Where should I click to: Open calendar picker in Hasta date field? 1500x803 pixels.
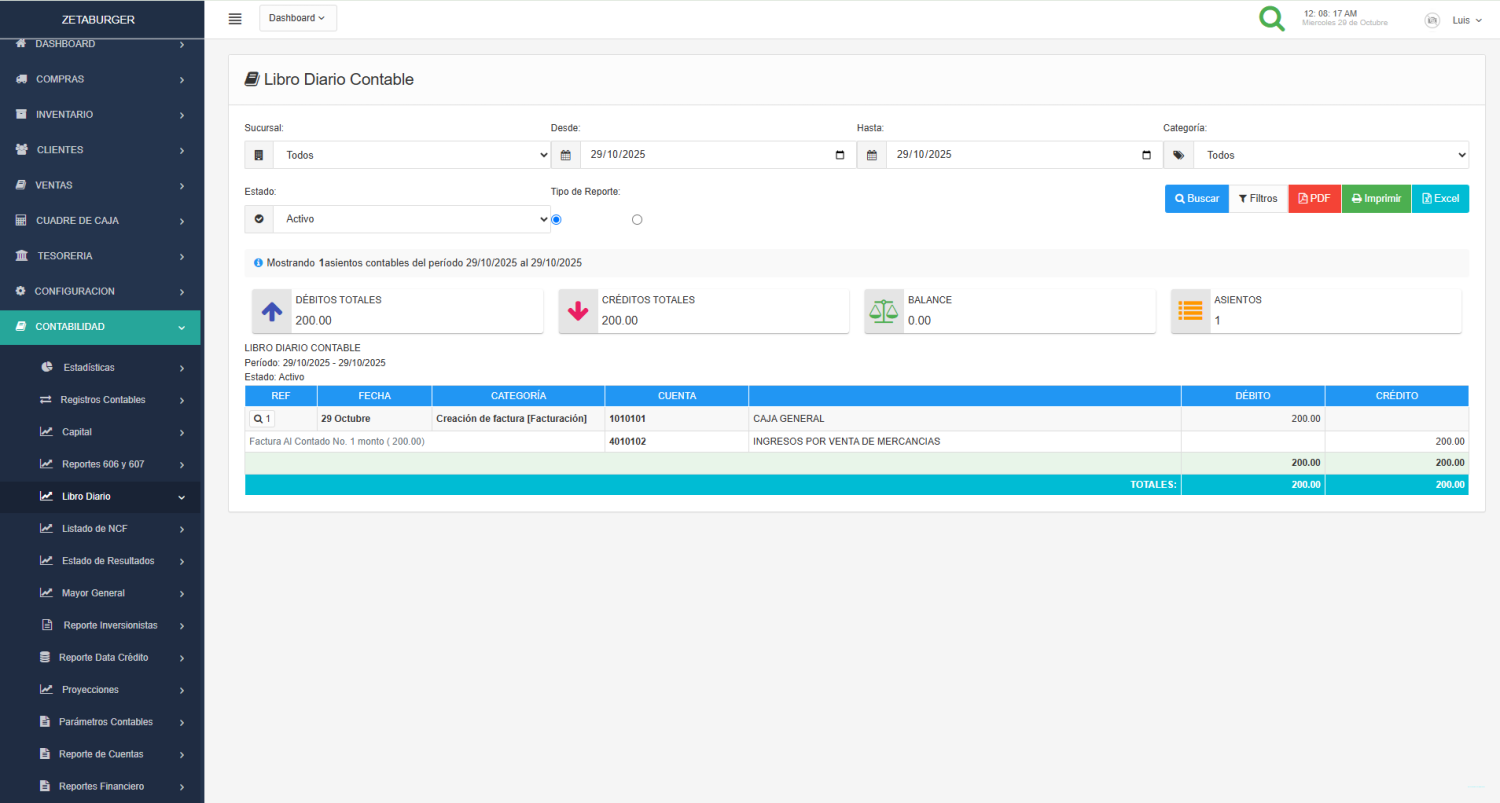click(1146, 155)
